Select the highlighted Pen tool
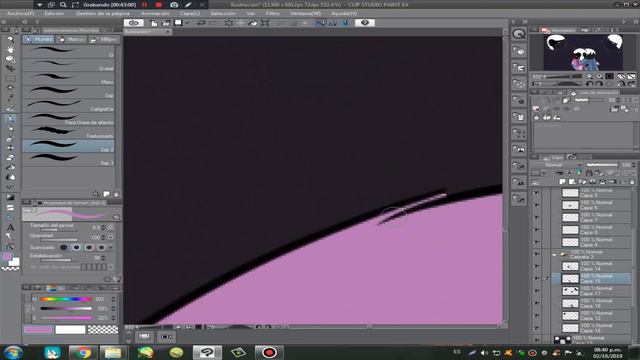 (x=10, y=118)
